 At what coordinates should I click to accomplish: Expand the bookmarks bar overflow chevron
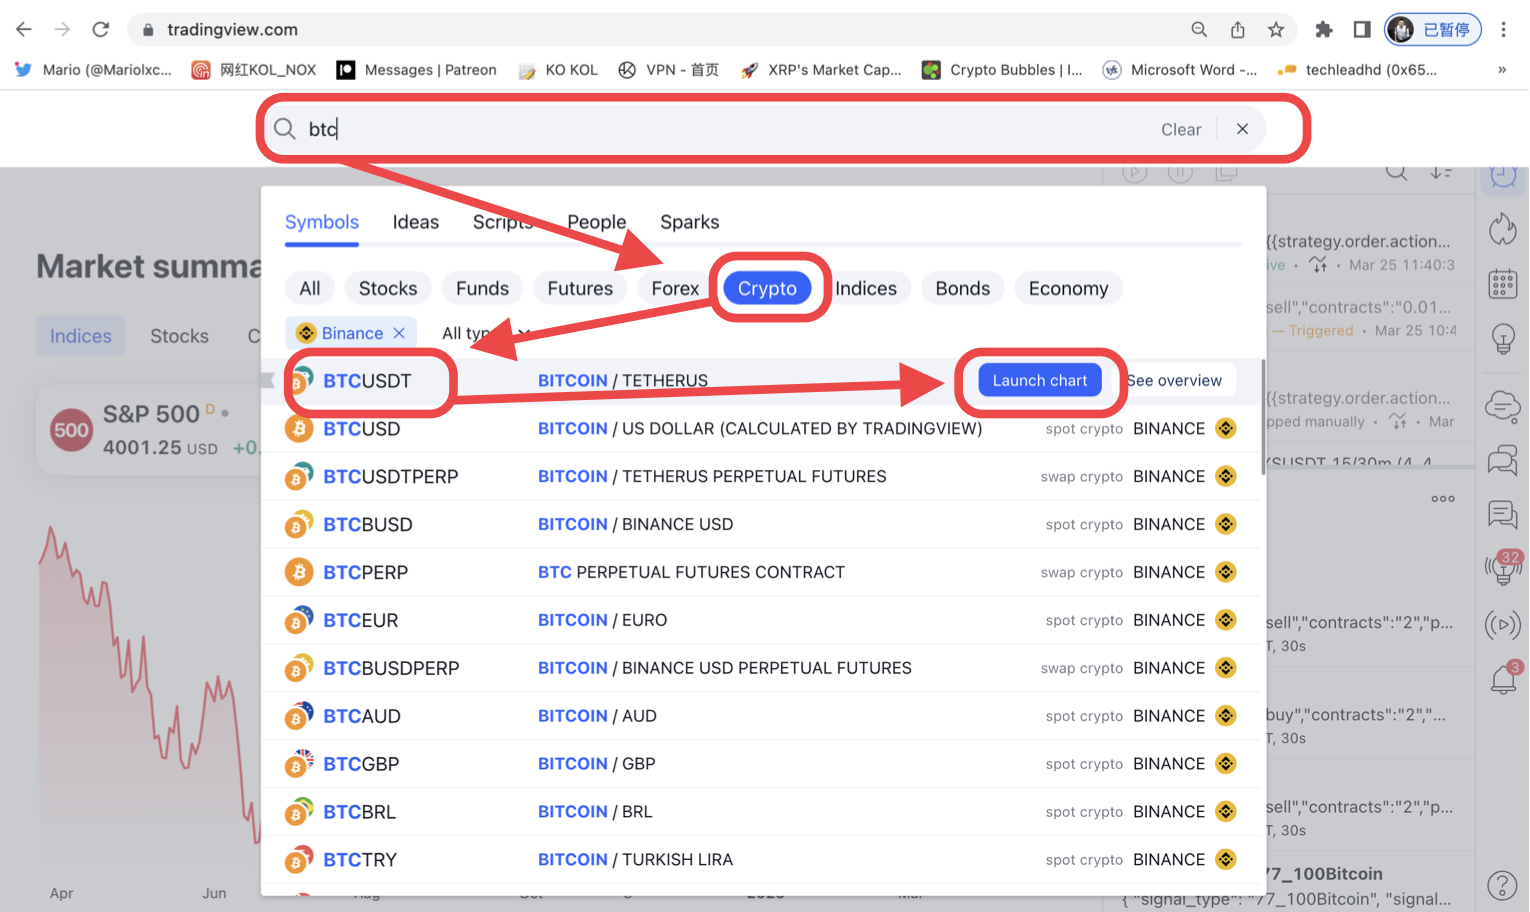coord(1501,70)
